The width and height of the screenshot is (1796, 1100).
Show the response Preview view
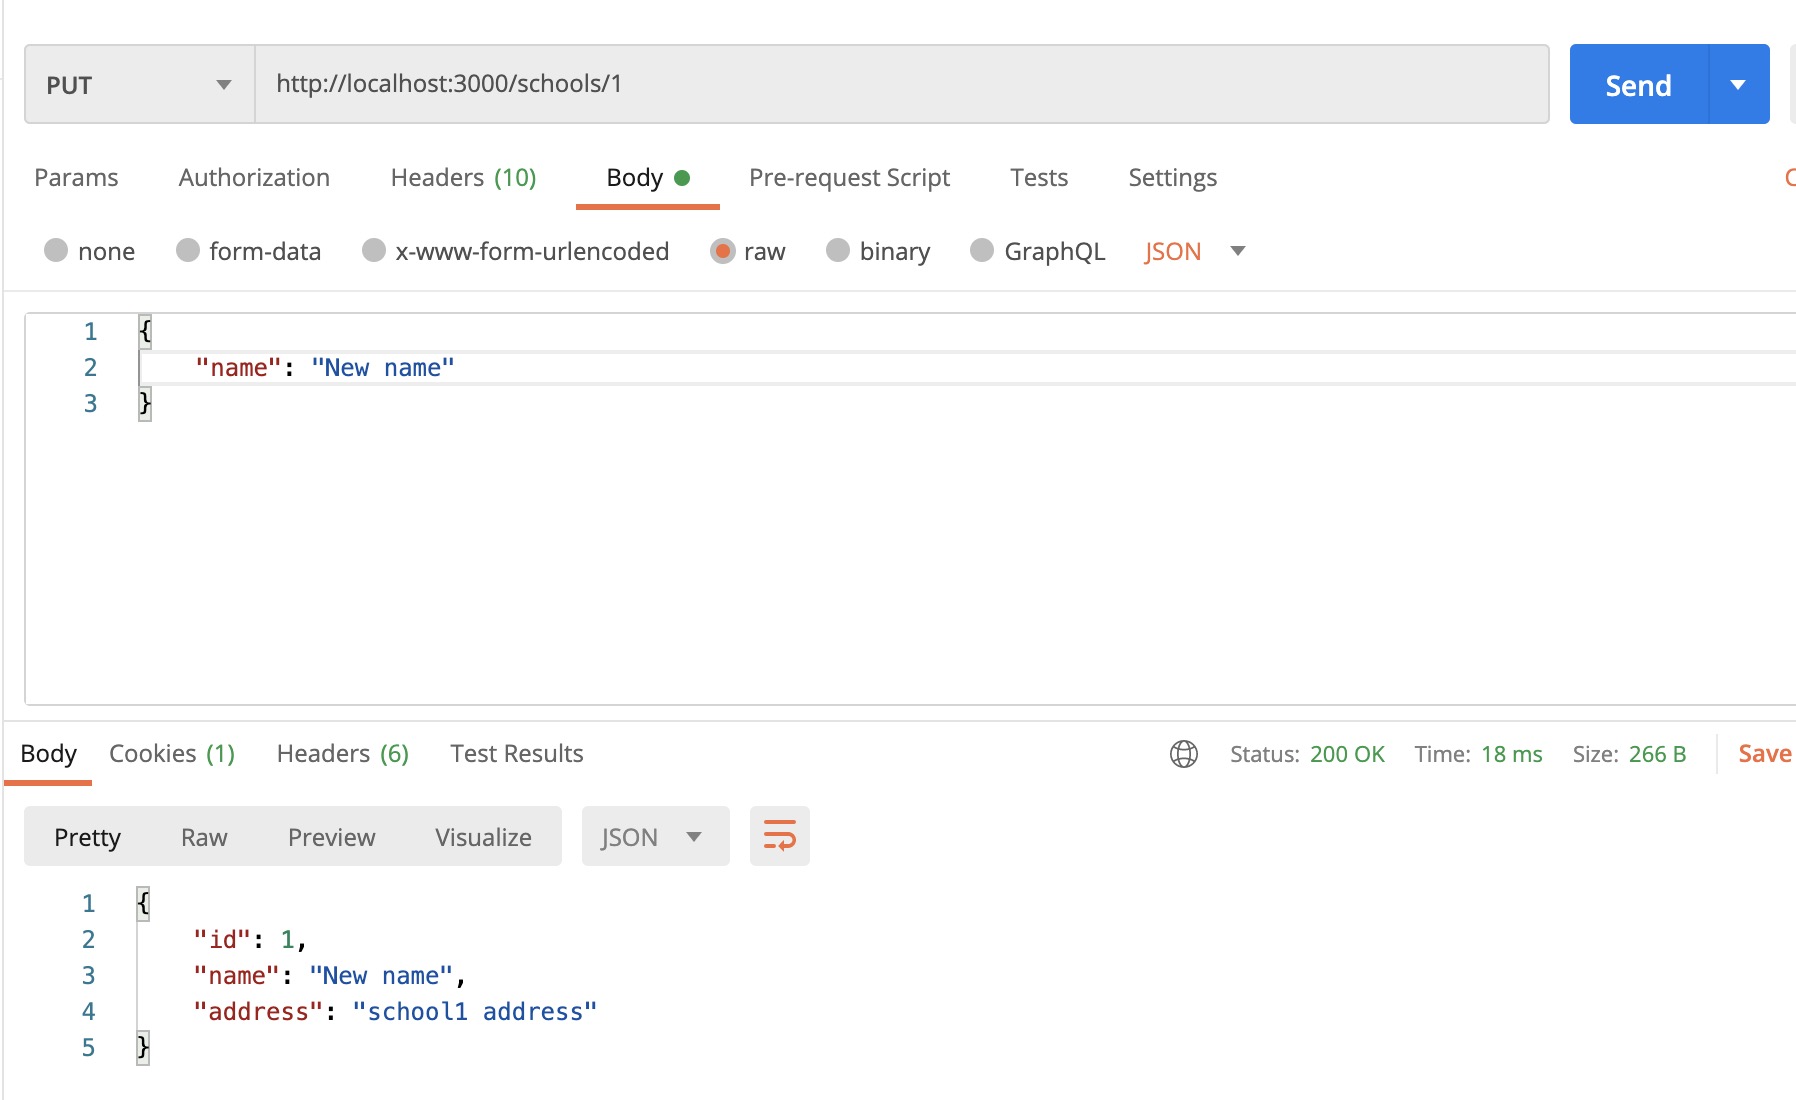coord(331,836)
